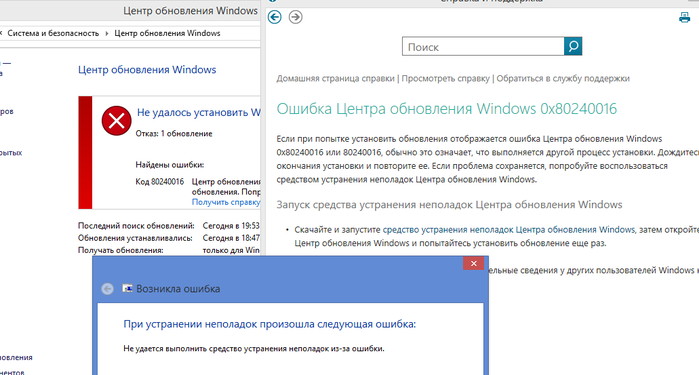Click Запуск средства устранения неполадок subheading
The width and height of the screenshot is (699, 375).
pos(449,205)
